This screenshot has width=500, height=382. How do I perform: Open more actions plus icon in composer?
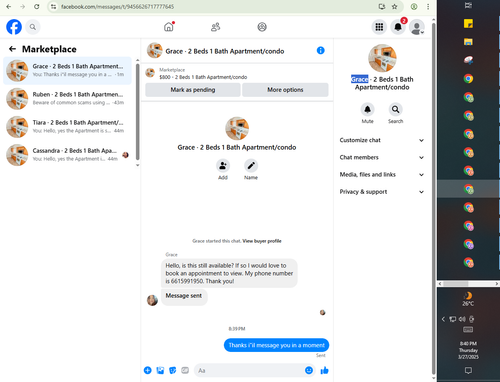pyautogui.click(x=148, y=370)
